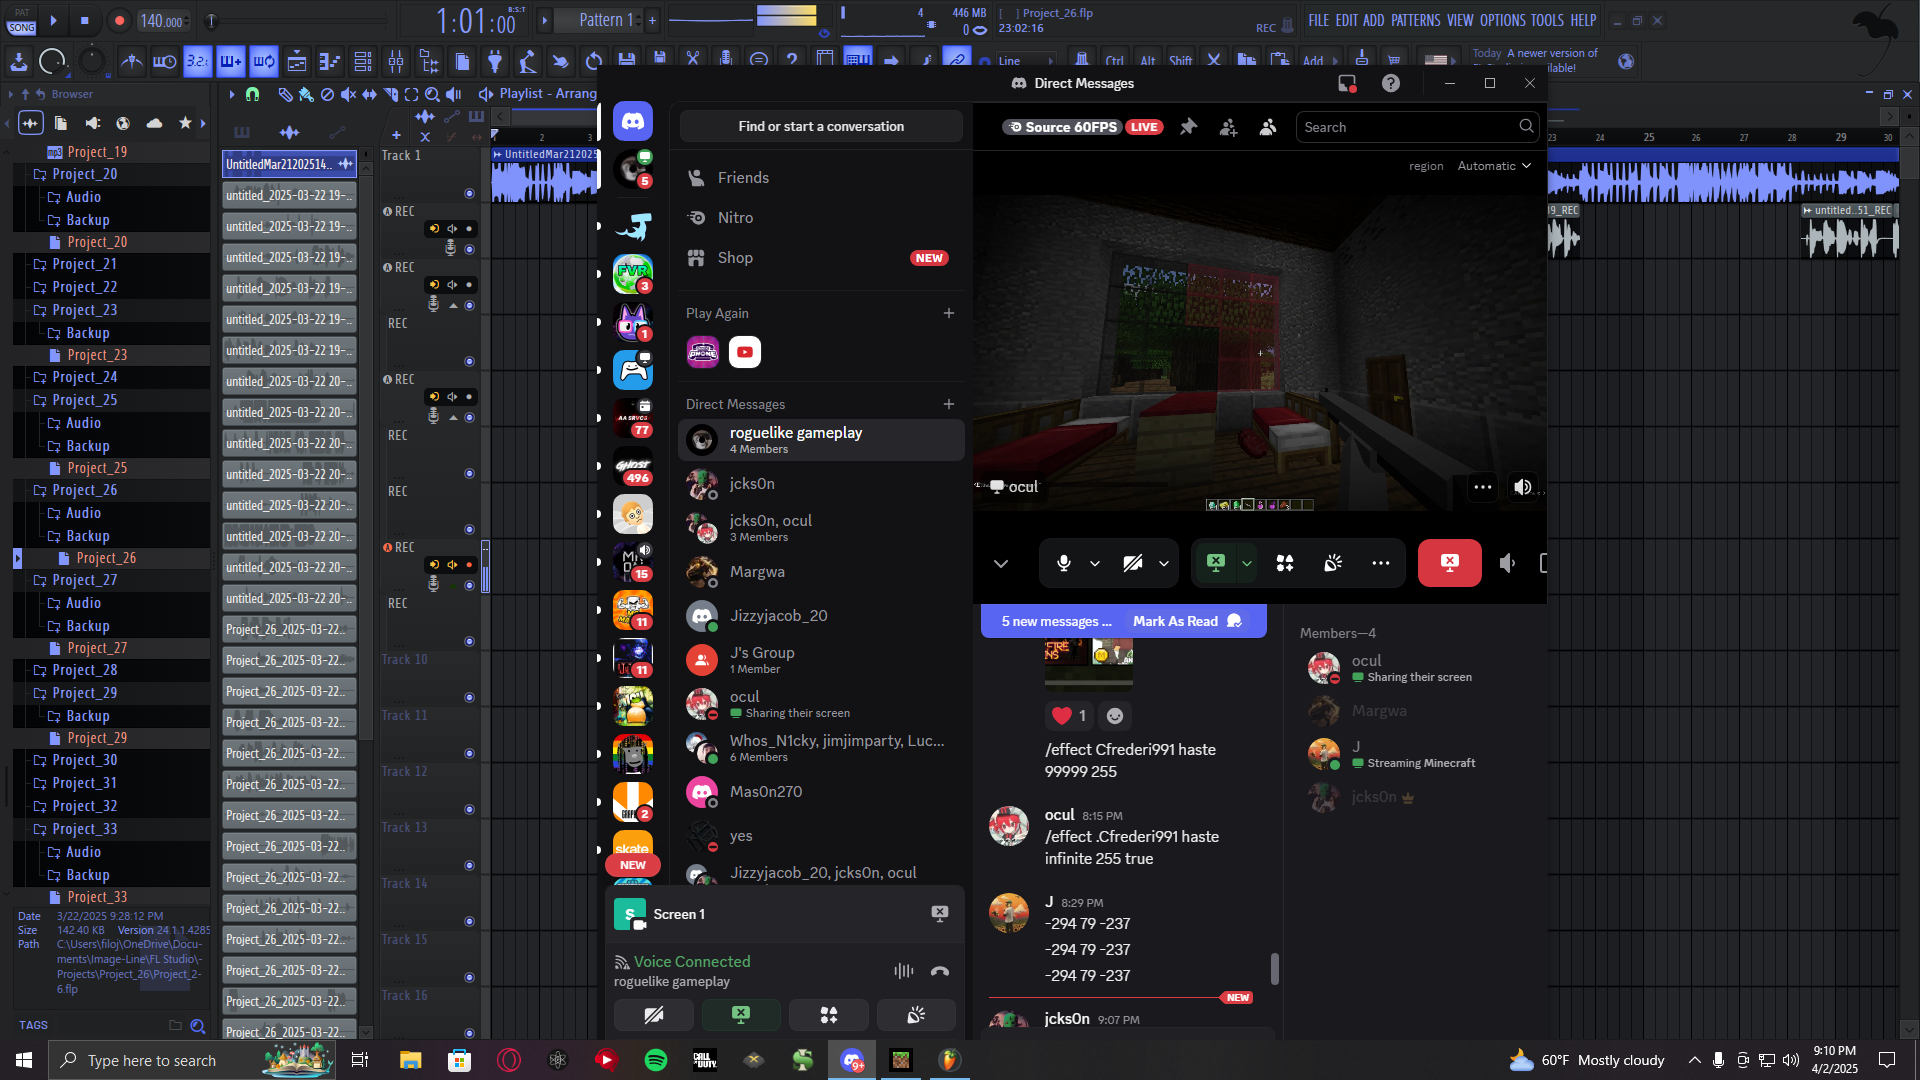Toggle noise suppression icon beside Voice Connected
The width and height of the screenshot is (1920, 1080).
click(x=903, y=971)
